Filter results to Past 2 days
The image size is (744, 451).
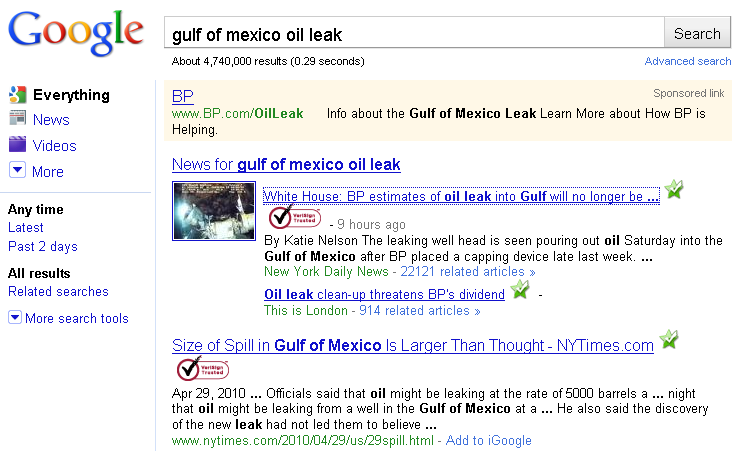point(43,246)
